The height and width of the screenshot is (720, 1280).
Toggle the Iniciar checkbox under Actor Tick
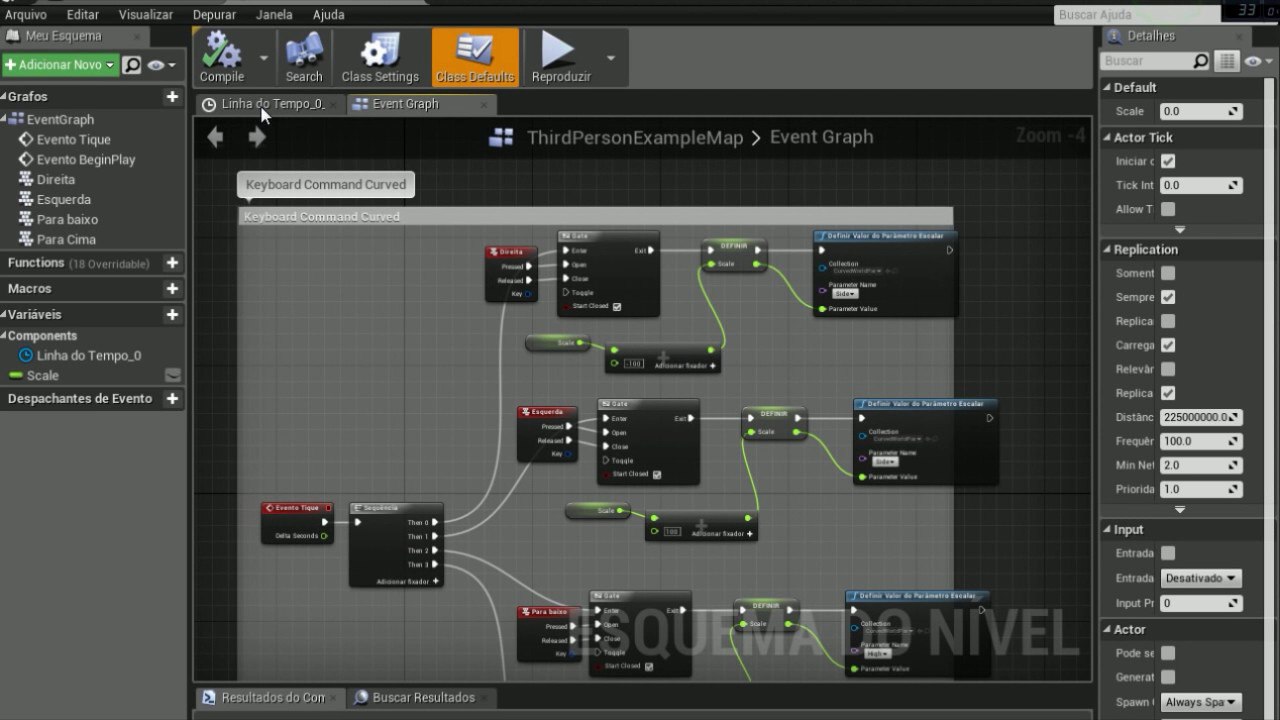(1168, 161)
